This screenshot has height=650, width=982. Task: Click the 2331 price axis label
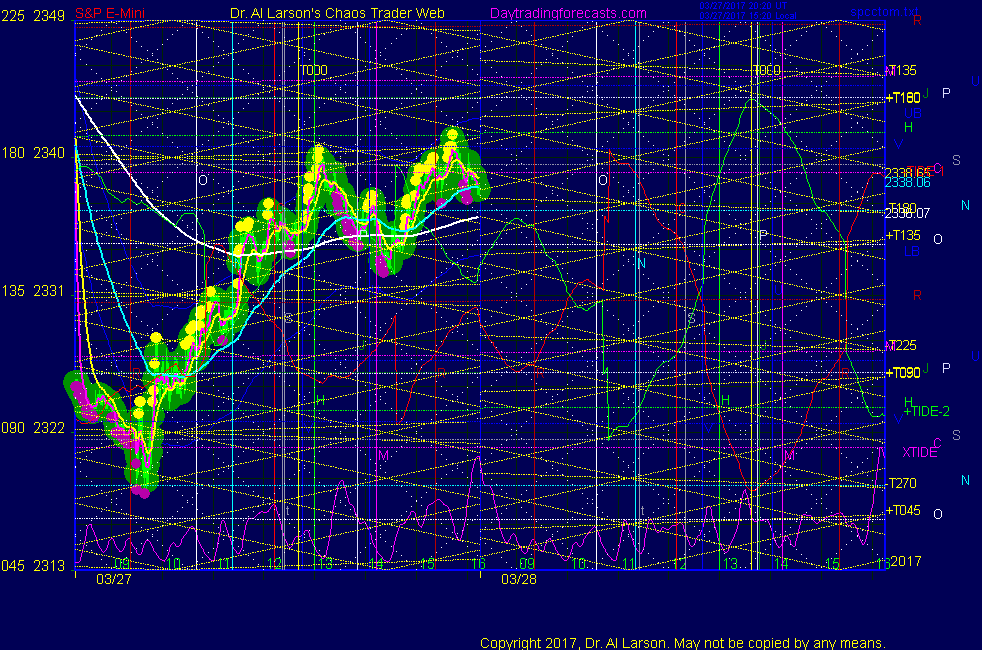click(x=49, y=291)
